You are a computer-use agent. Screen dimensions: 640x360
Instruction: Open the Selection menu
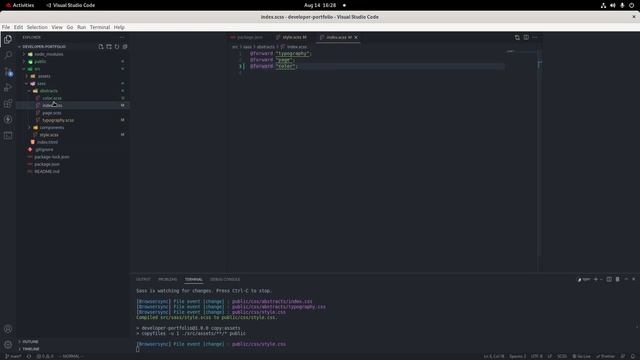click(37, 27)
